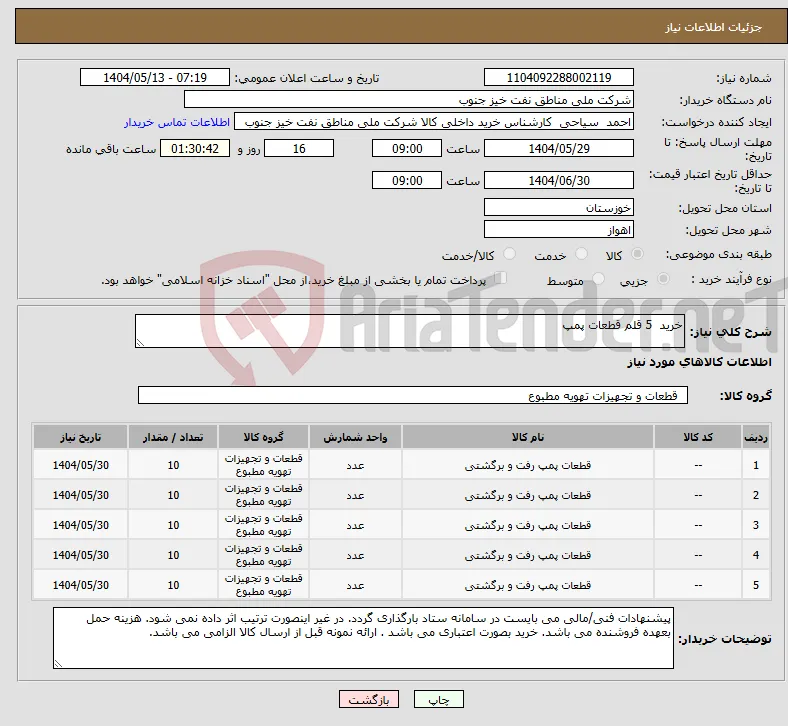
Task: Click the گروه کالا column header
Action: [263, 437]
